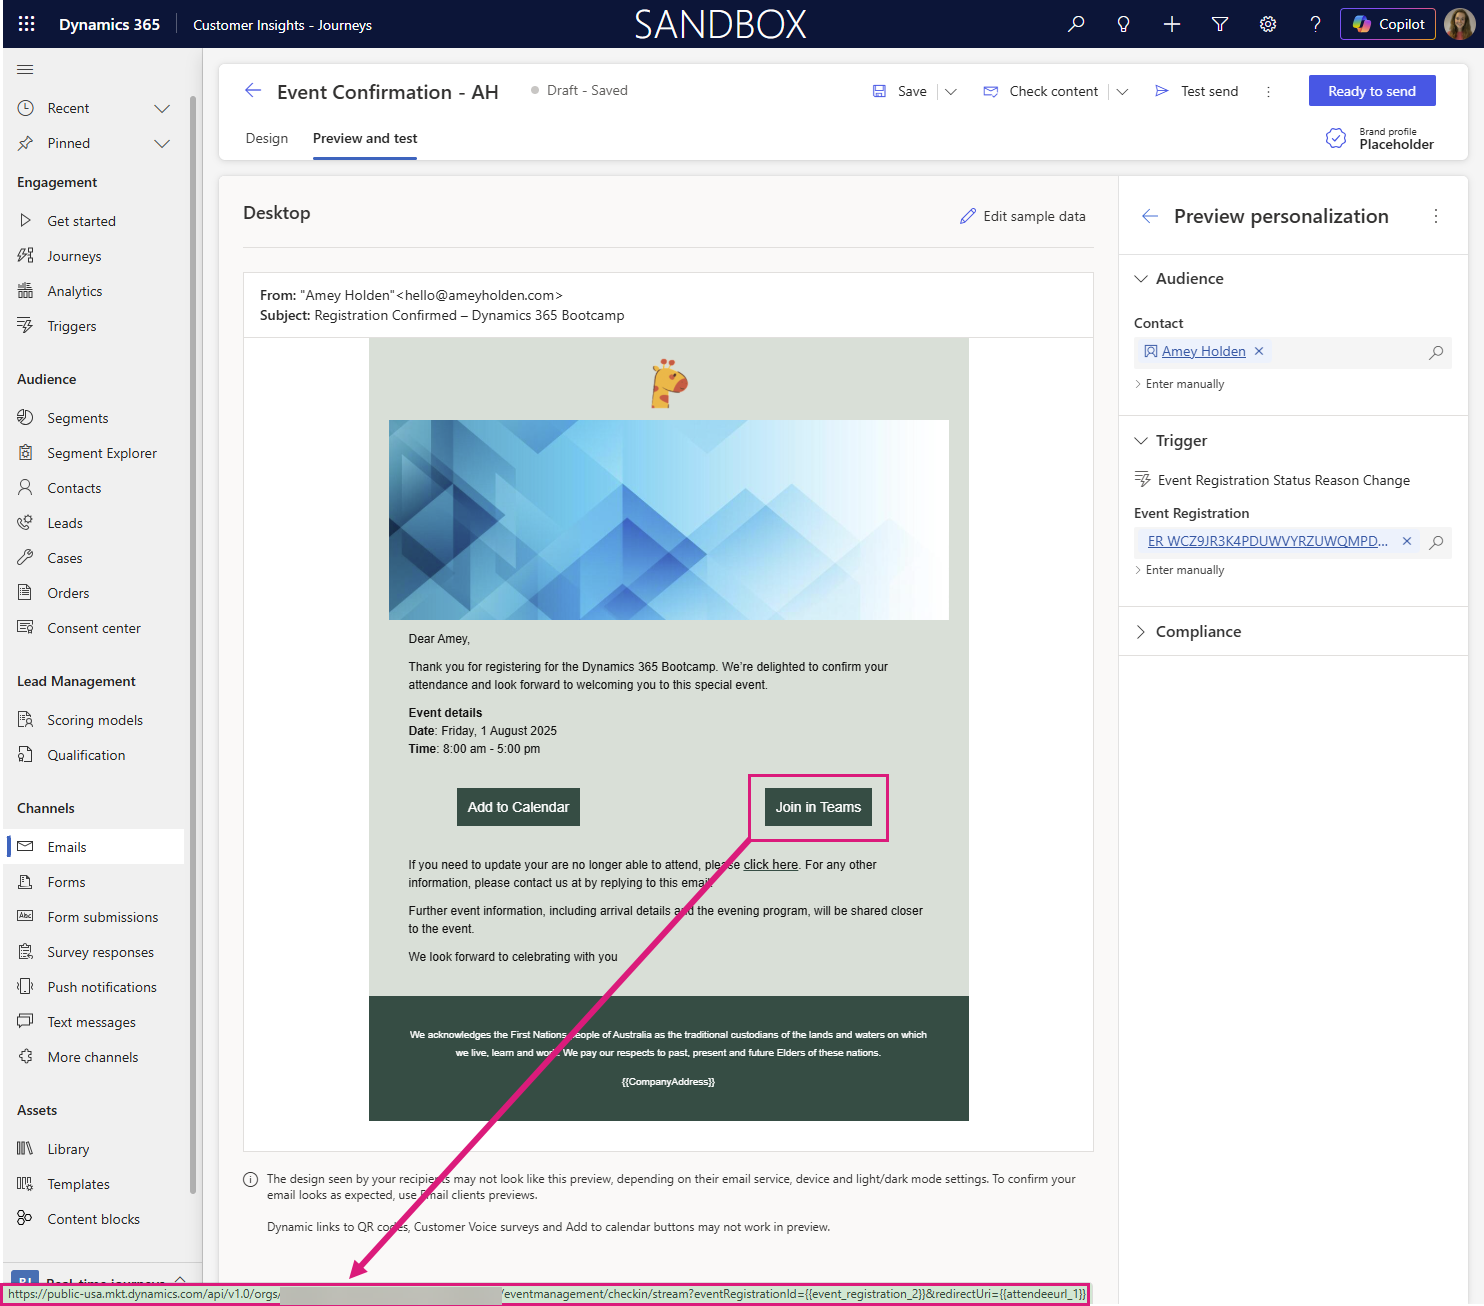
Task: Click the Event Registration lookup search icon
Action: pyautogui.click(x=1436, y=542)
